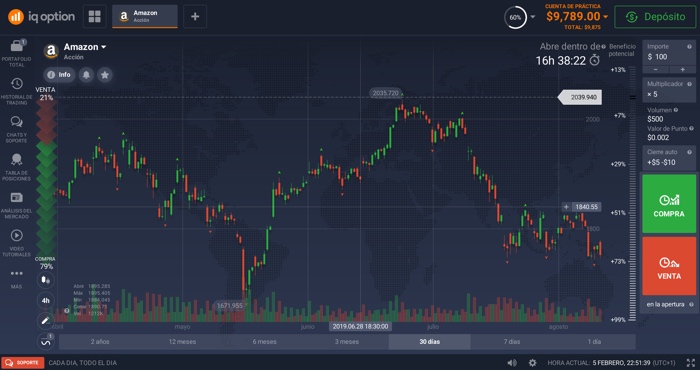Click help icon next to Cierre auto
Viewport: 700px width, 370px height.
[690, 152]
